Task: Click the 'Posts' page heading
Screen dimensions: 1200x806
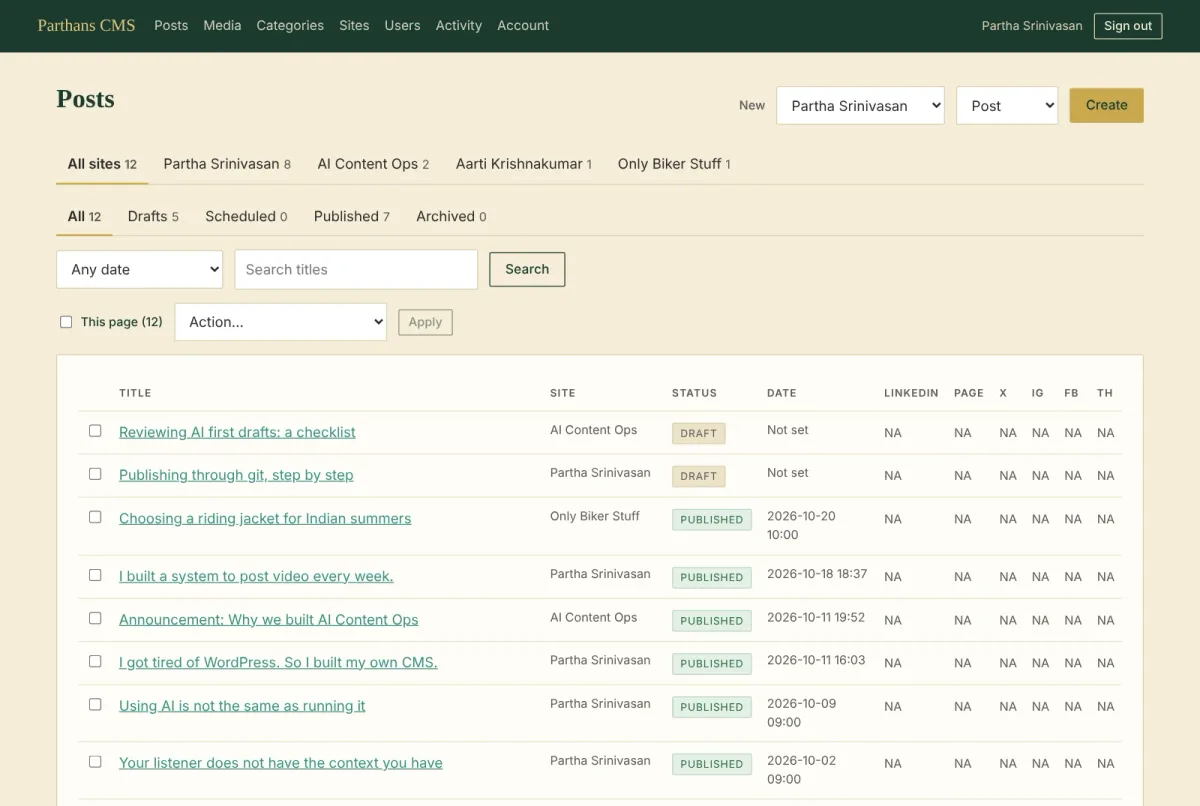Action: pos(86,99)
